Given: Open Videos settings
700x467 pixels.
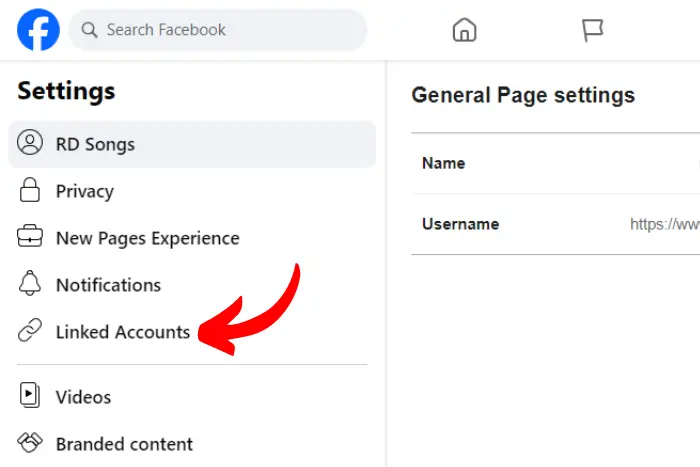Looking at the screenshot, I should tap(192, 397).
